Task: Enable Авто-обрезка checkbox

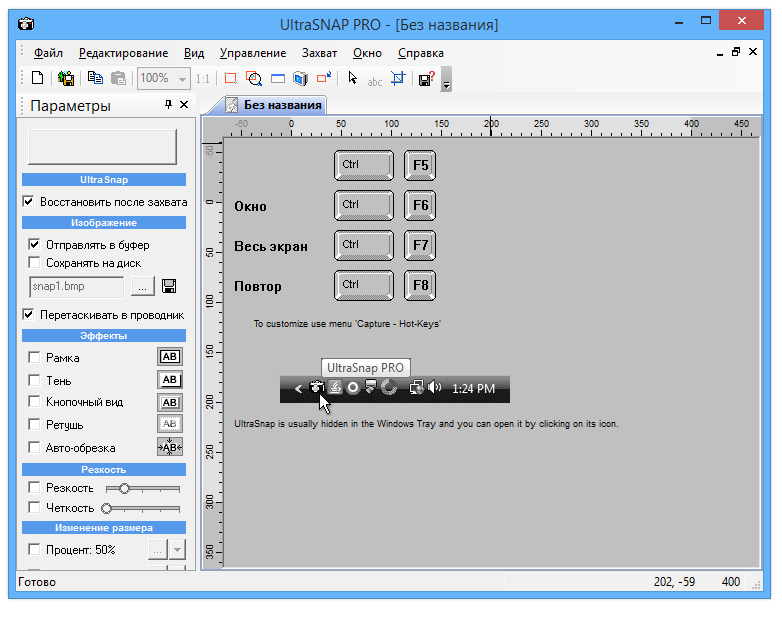Action: tap(34, 447)
